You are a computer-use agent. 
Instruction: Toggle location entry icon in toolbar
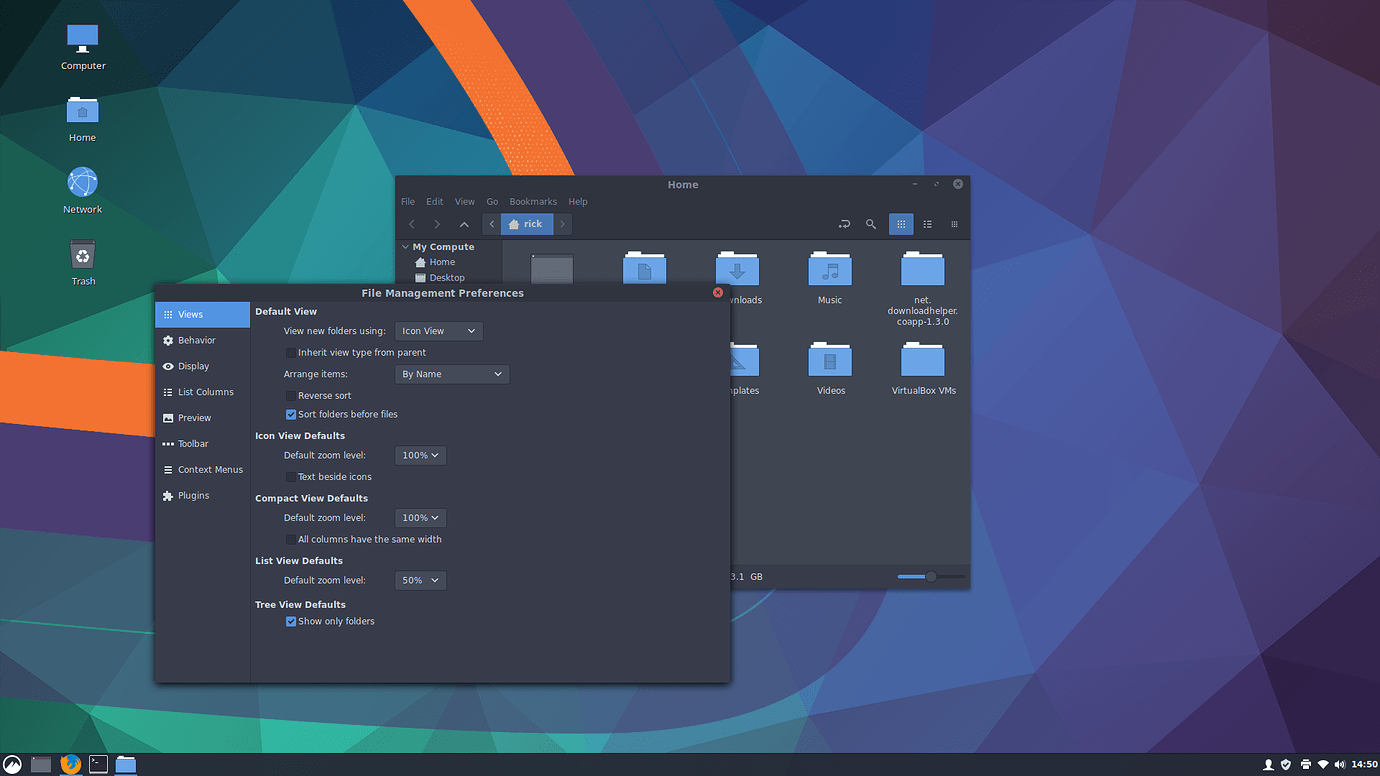tap(844, 224)
